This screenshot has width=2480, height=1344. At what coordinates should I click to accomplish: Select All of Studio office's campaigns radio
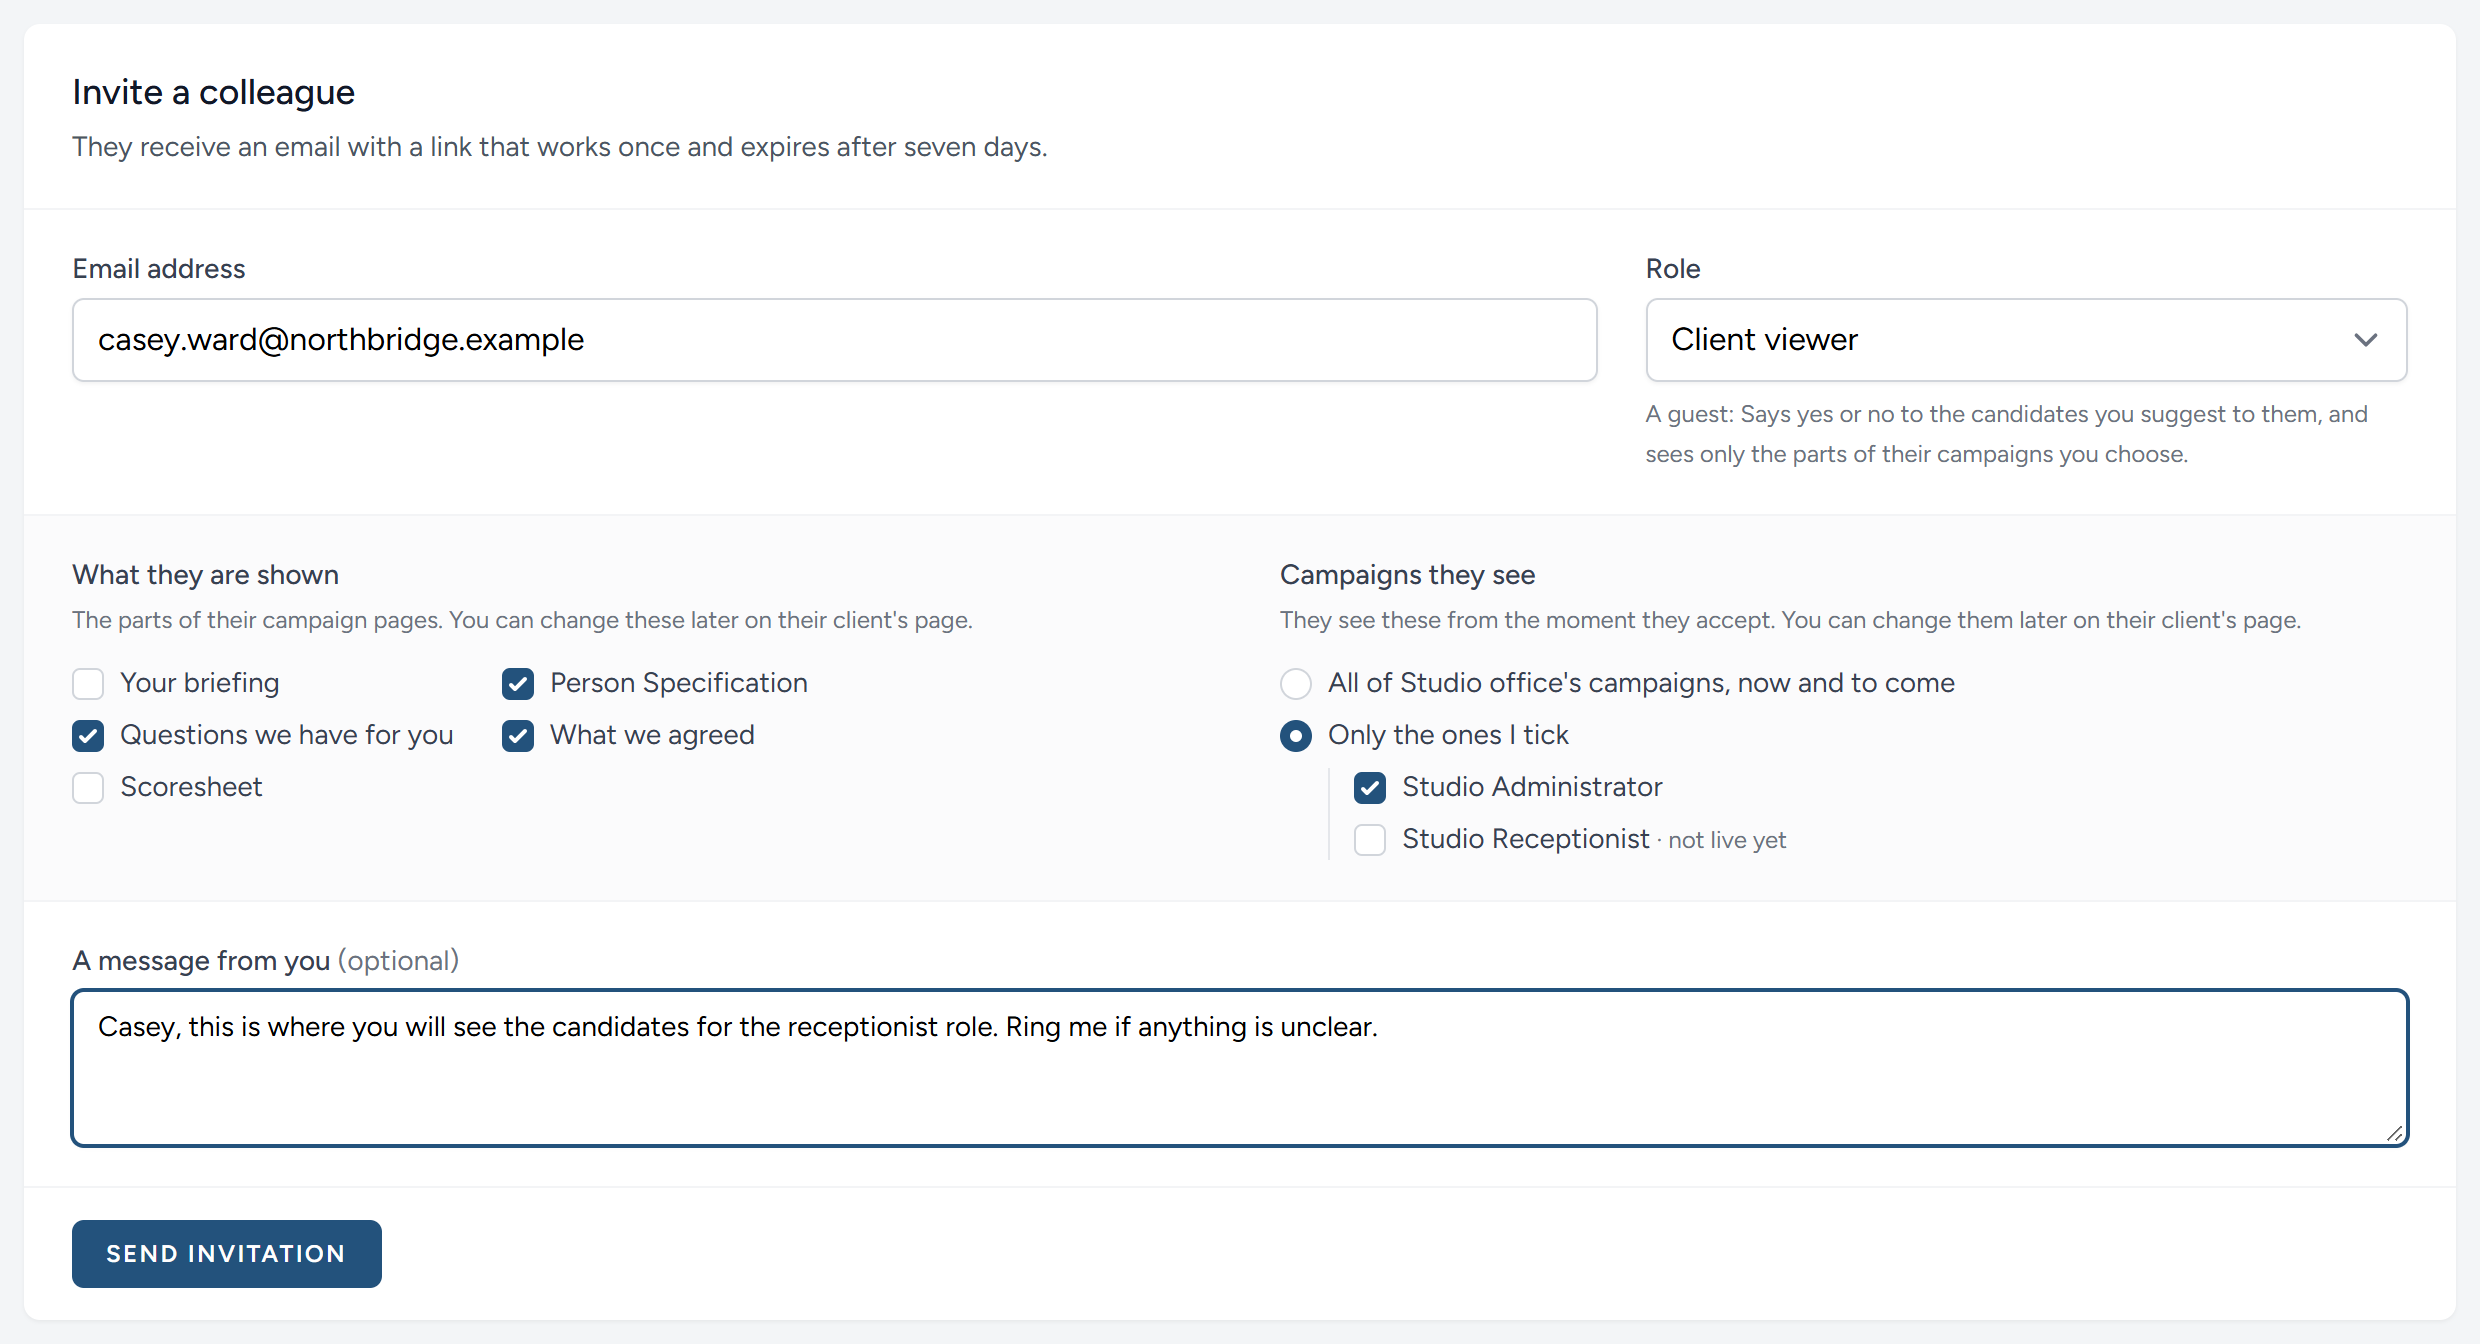[1296, 684]
